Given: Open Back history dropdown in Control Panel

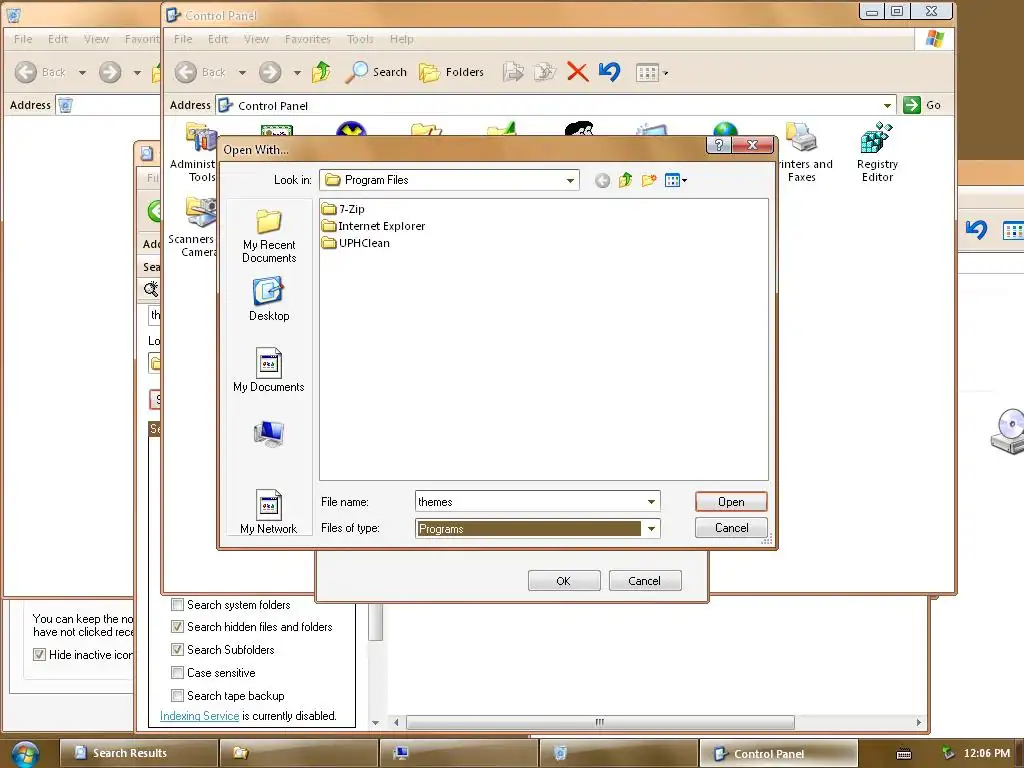Looking at the screenshot, I should click(242, 72).
